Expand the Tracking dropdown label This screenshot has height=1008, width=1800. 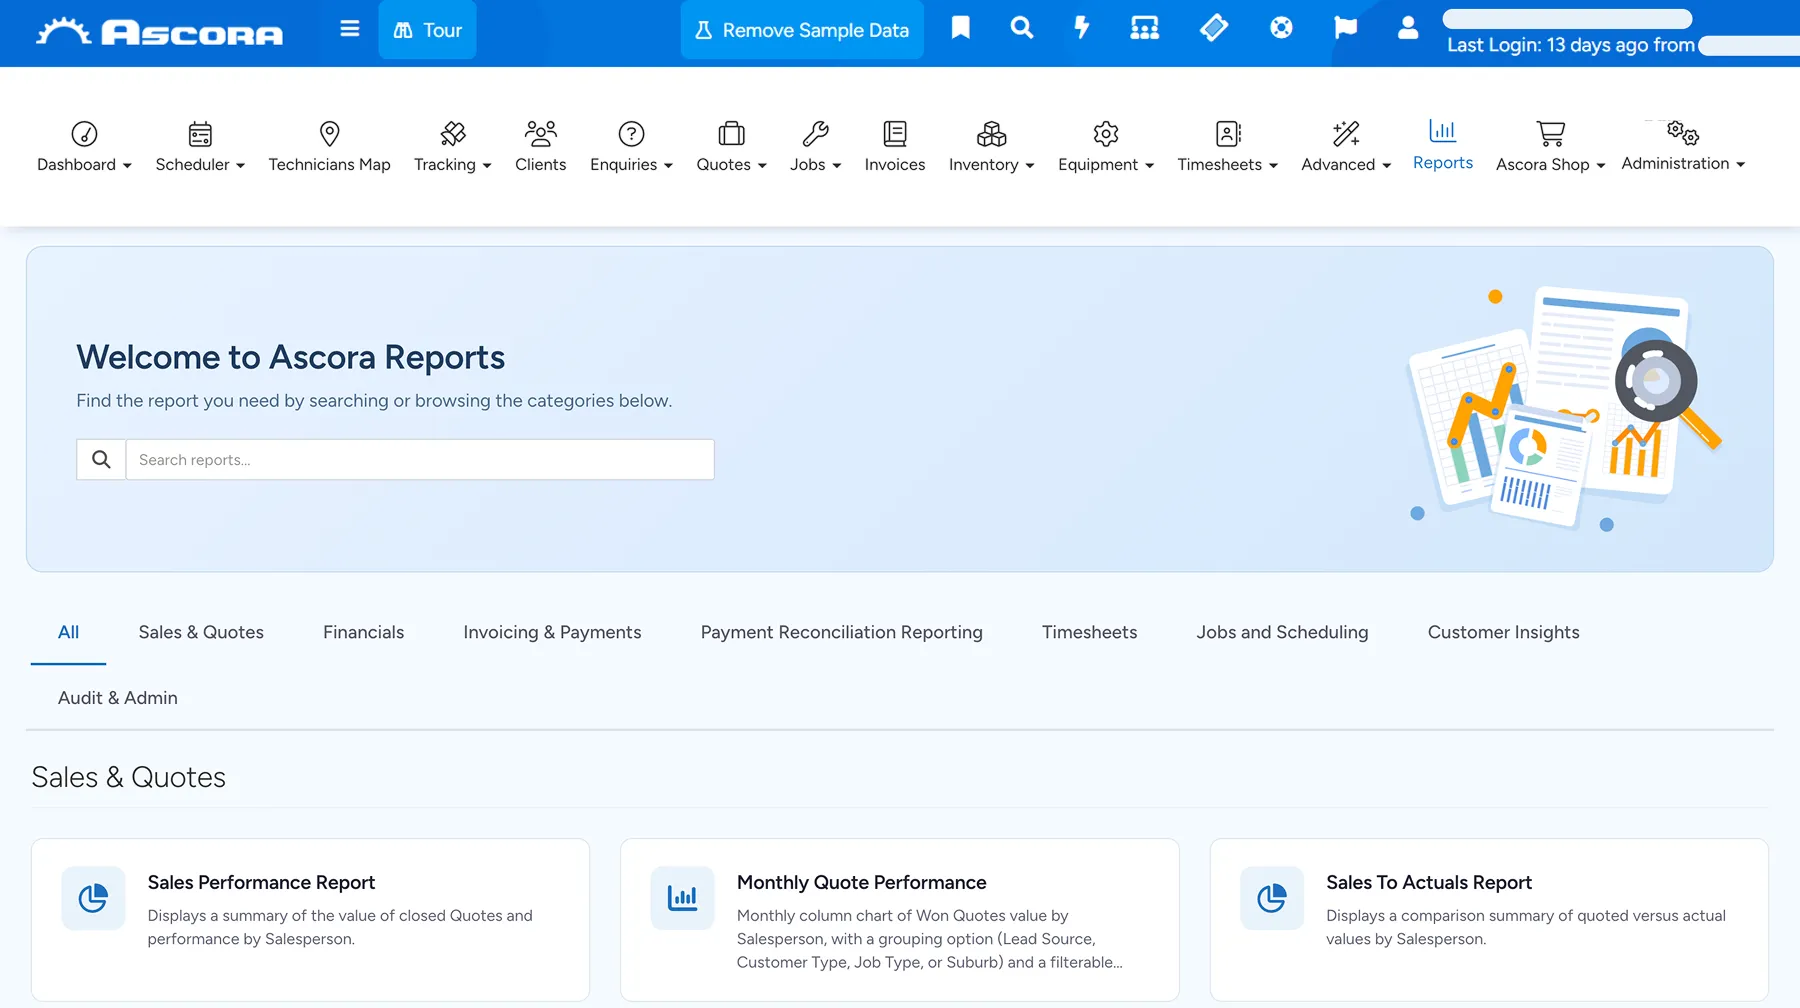[x=453, y=164]
